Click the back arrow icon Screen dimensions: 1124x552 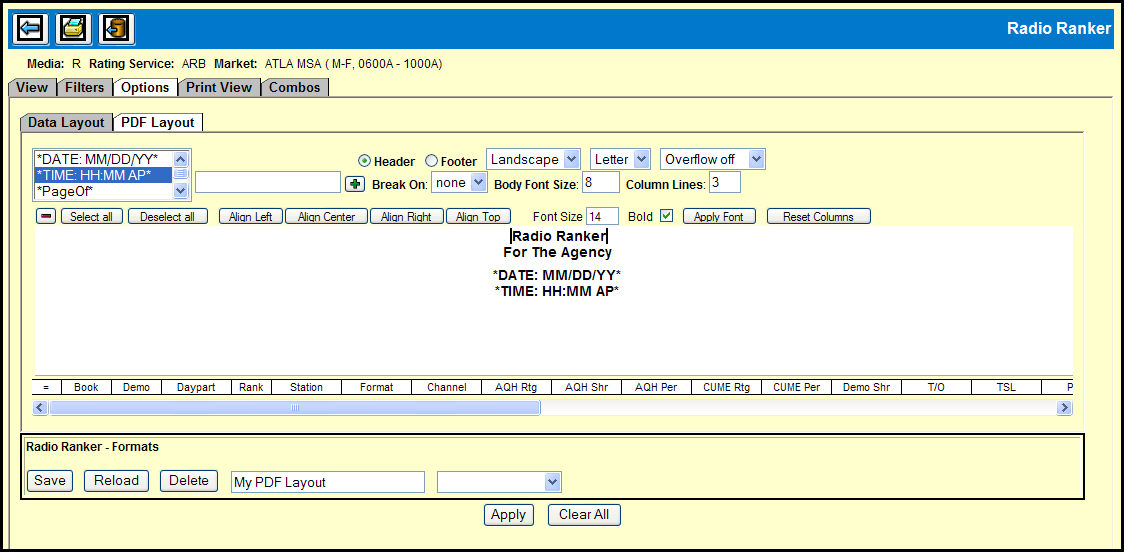pos(30,28)
